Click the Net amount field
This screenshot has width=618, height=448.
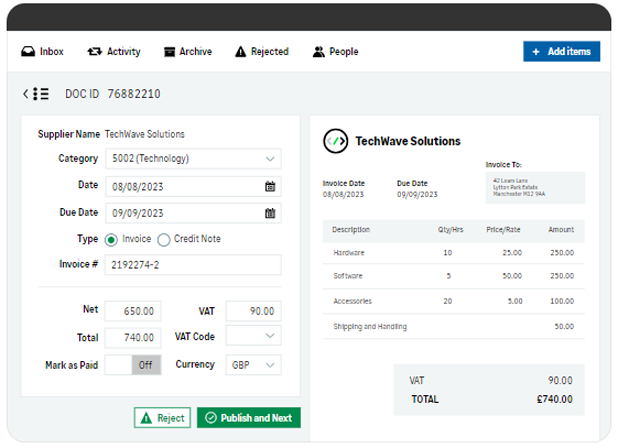[133, 311]
